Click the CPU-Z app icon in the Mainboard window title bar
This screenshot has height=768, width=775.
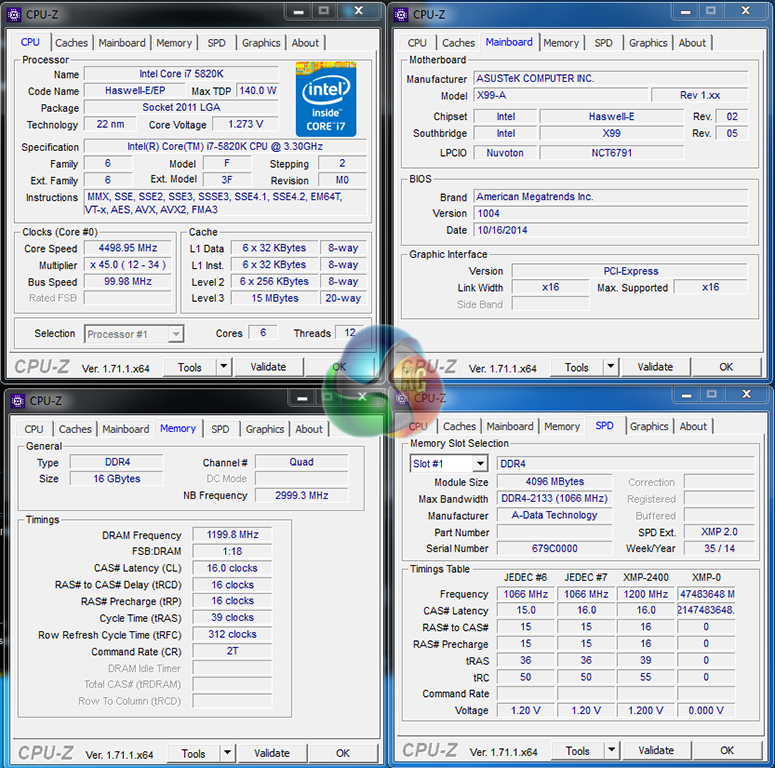pyautogui.click(x=401, y=15)
